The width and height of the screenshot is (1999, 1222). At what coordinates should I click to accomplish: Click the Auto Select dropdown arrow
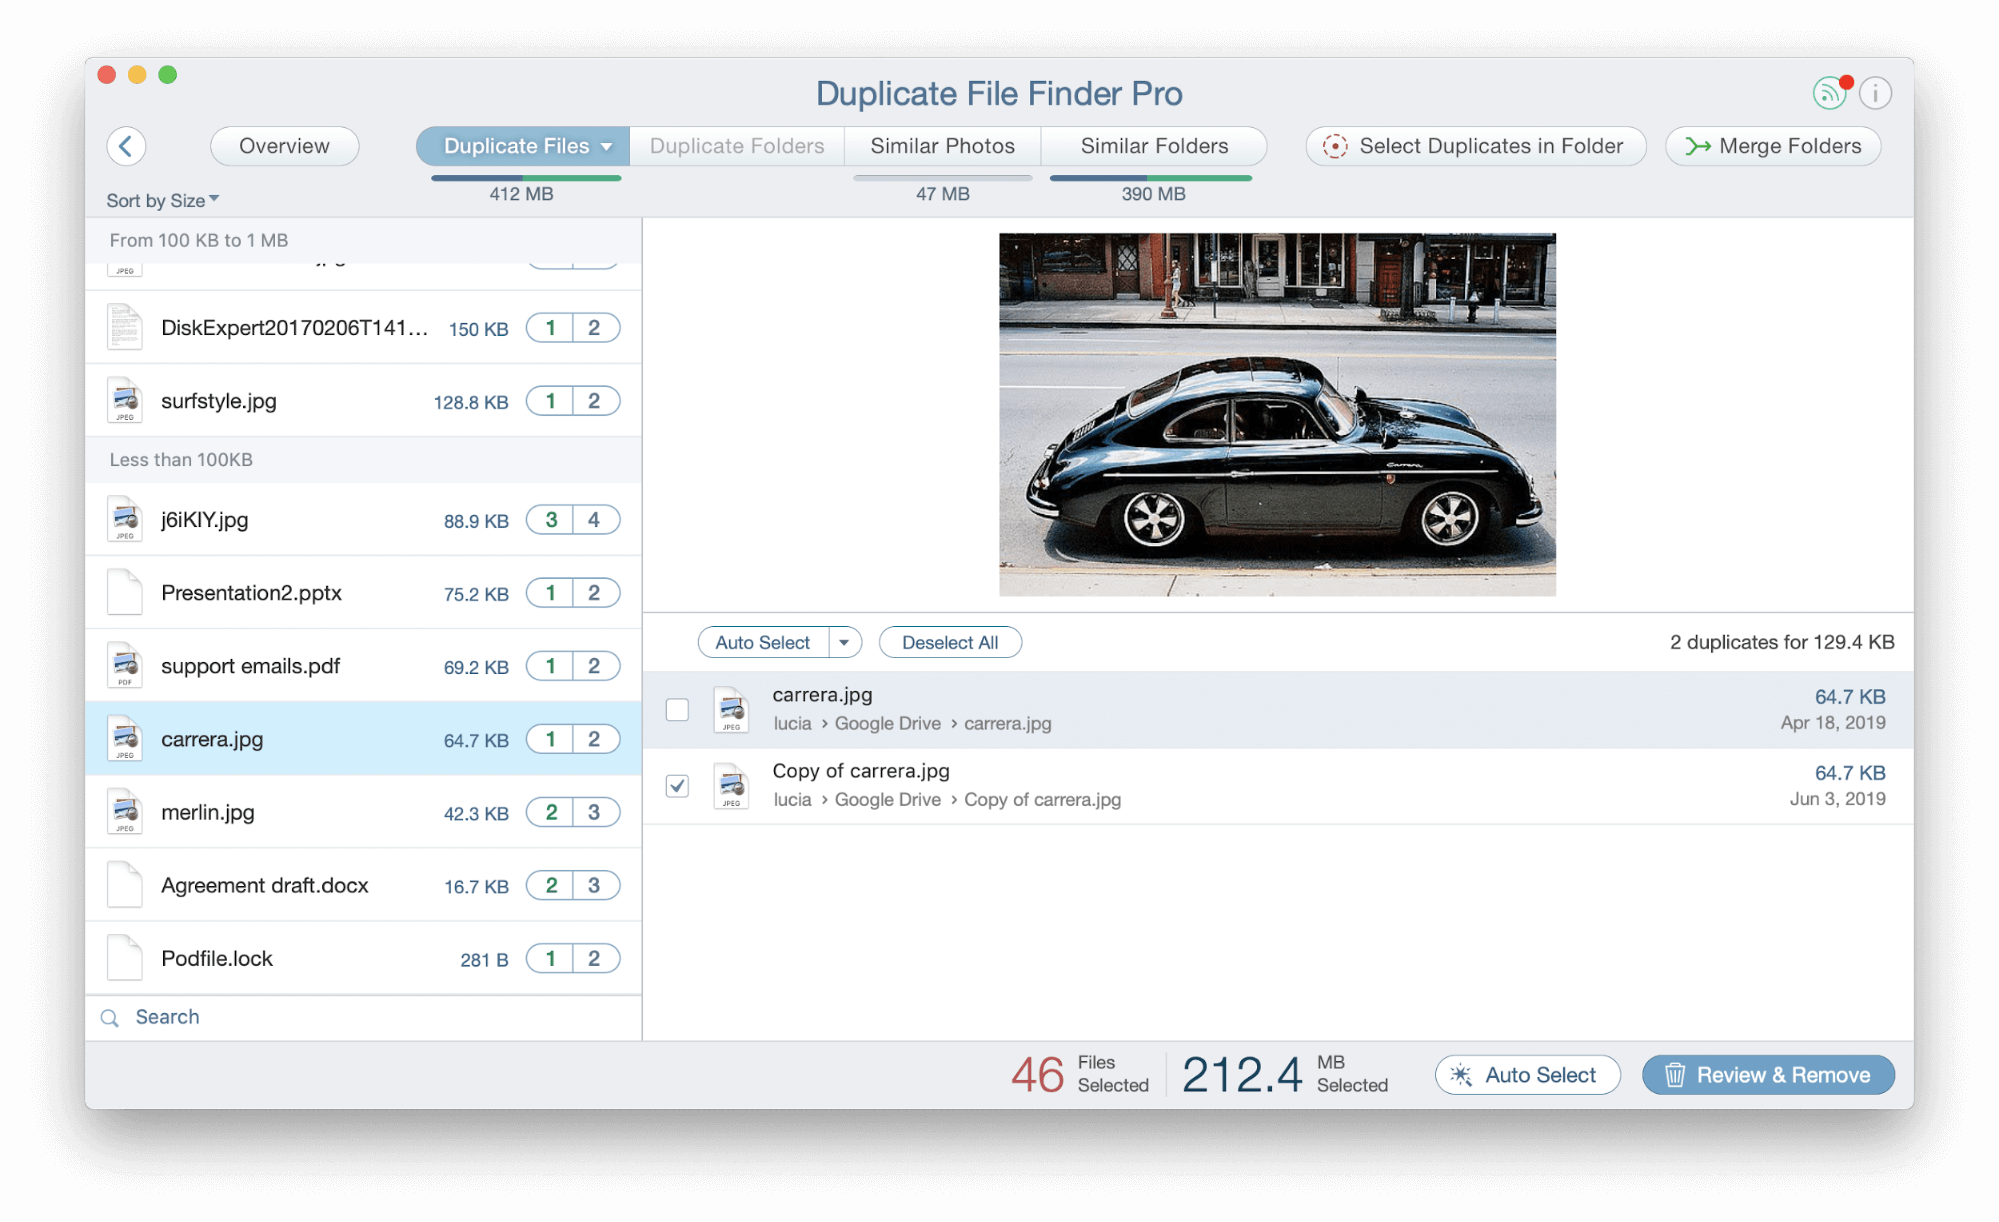pos(844,642)
